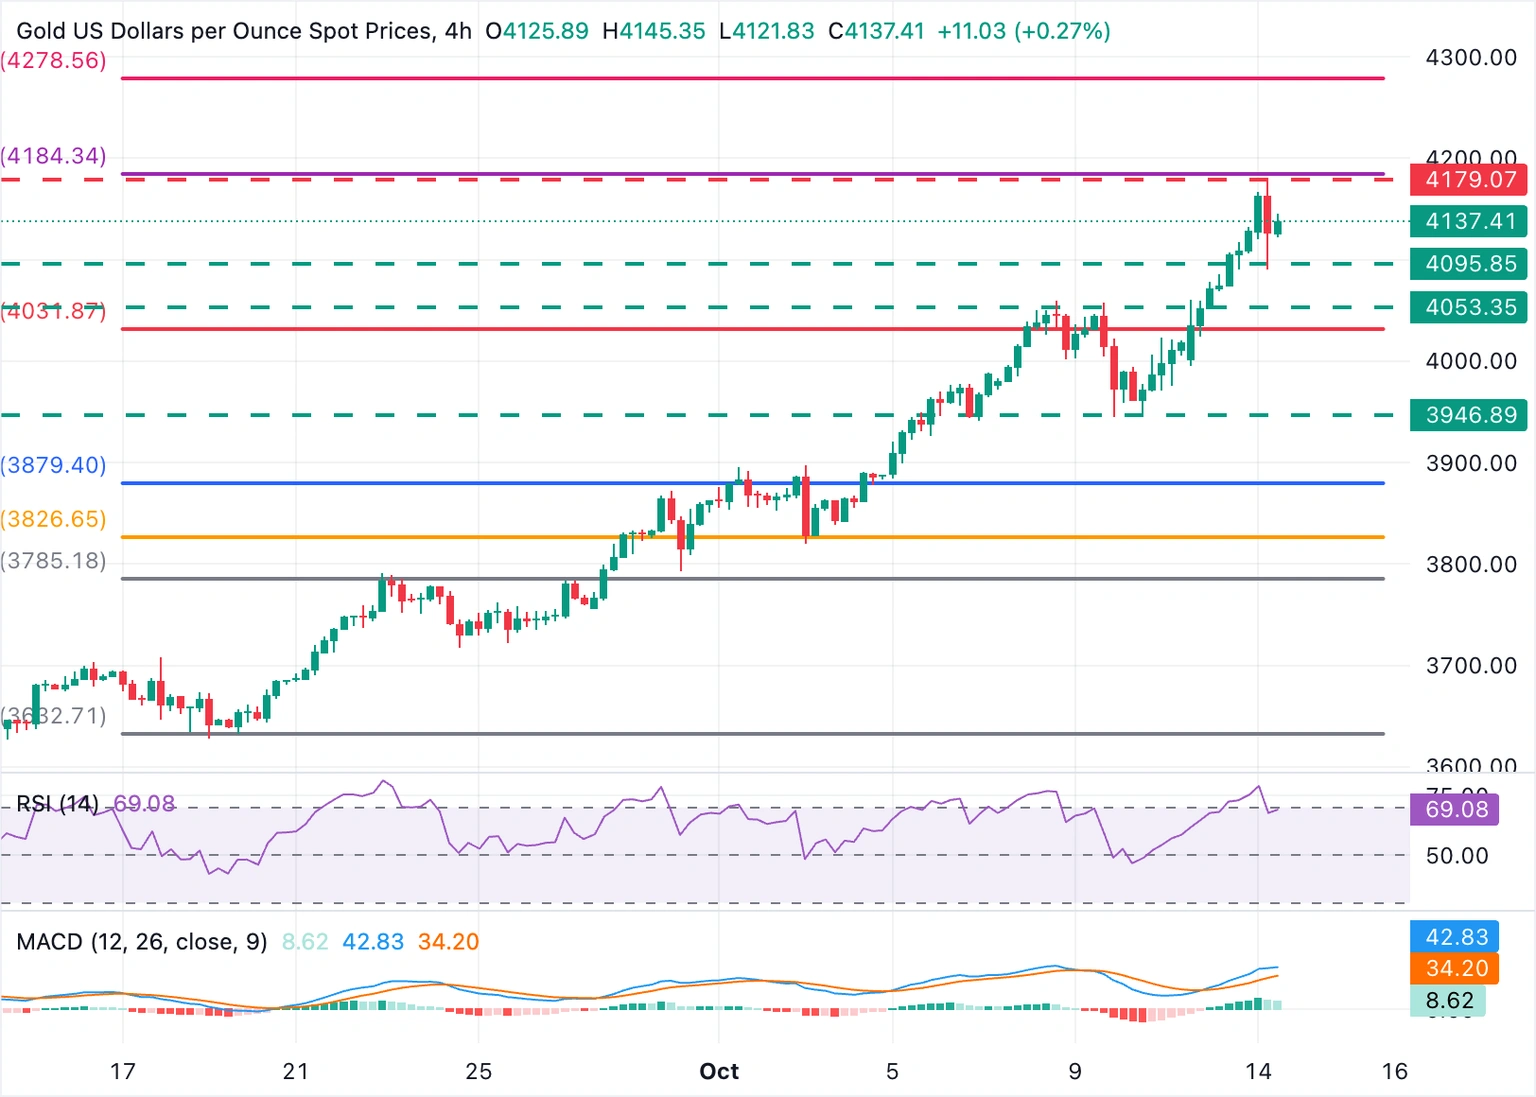Click the 3946.89 support level tag
This screenshot has width=1536, height=1097.
pyautogui.click(x=1468, y=415)
